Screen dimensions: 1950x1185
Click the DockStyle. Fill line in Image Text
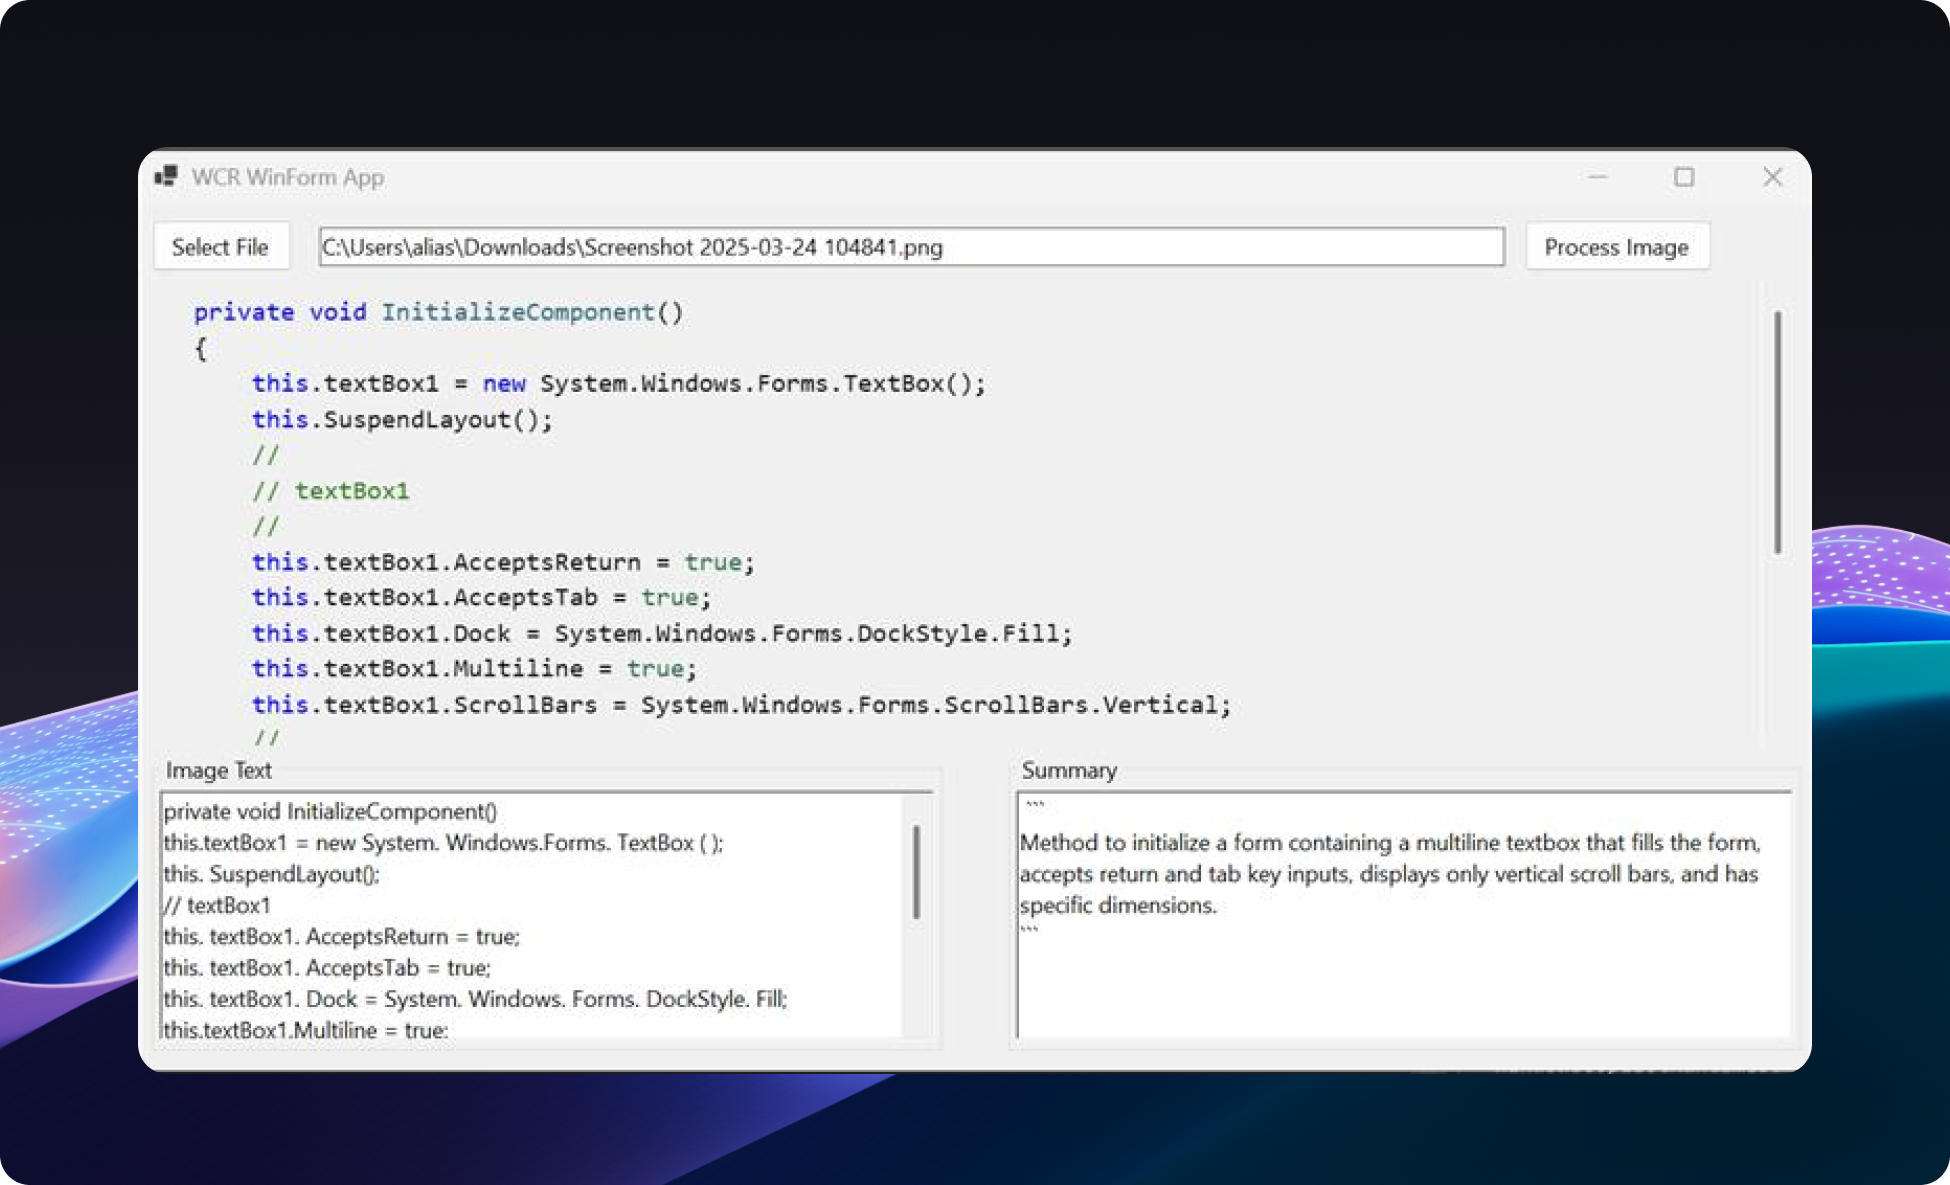475,999
